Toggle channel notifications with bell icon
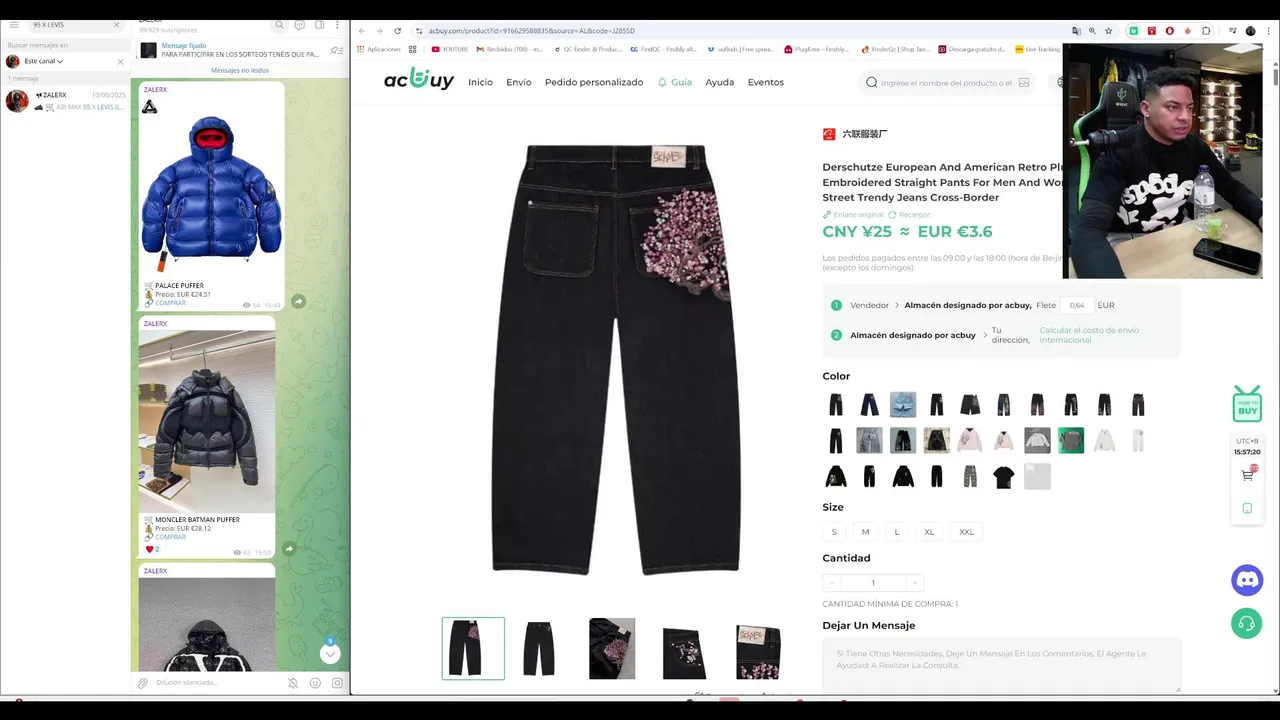The width and height of the screenshot is (1280, 720). tap(293, 683)
